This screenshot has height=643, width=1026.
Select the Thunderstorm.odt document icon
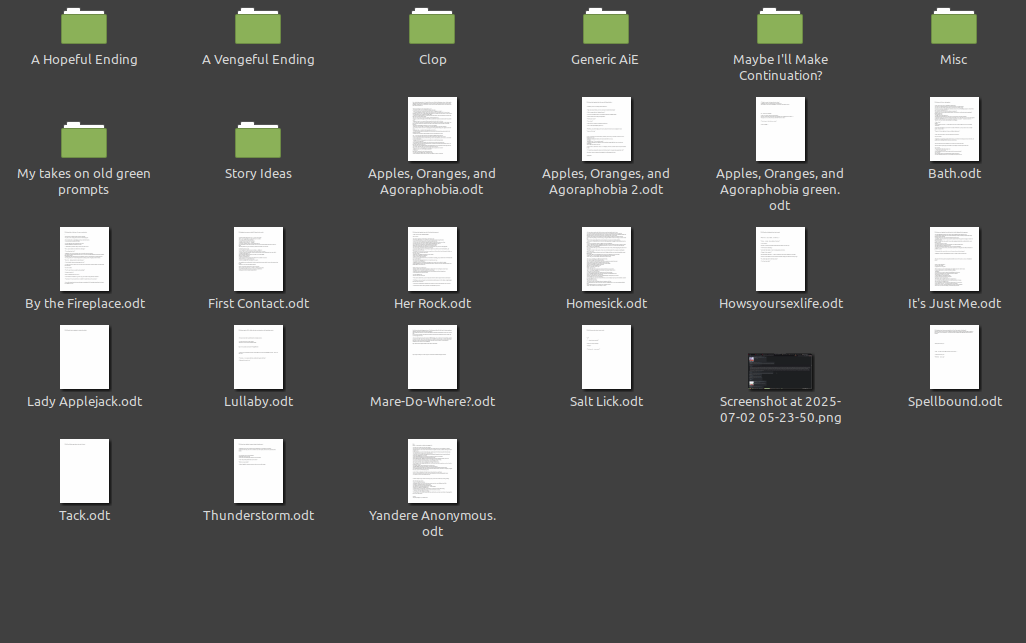tap(258, 471)
